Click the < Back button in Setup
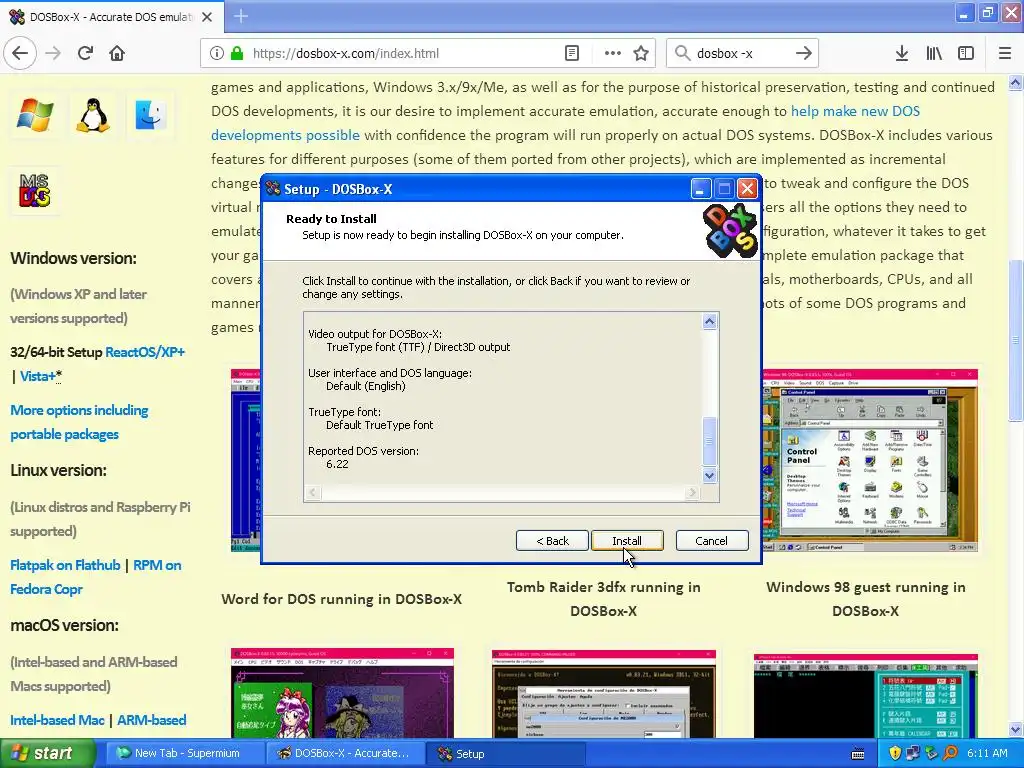The height and width of the screenshot is (768, 1024). [552, 541]
